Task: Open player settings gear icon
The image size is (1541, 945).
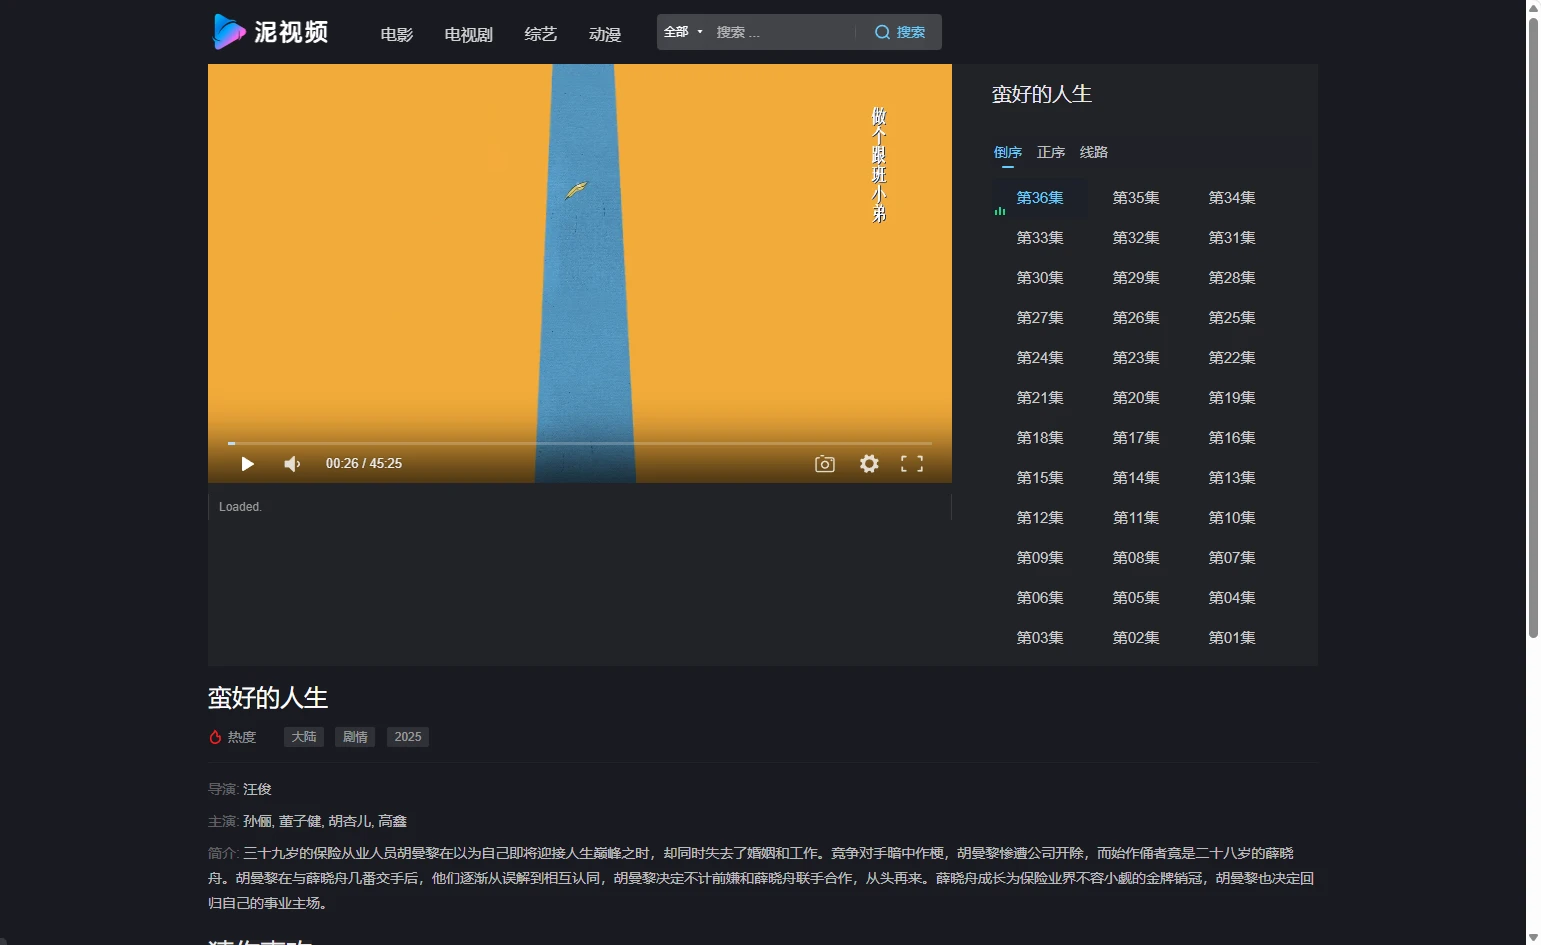Action: tap(869, 464)
